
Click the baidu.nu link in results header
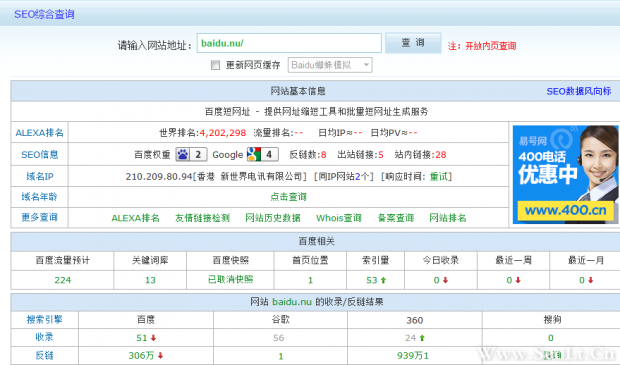(x=292, y=302)
